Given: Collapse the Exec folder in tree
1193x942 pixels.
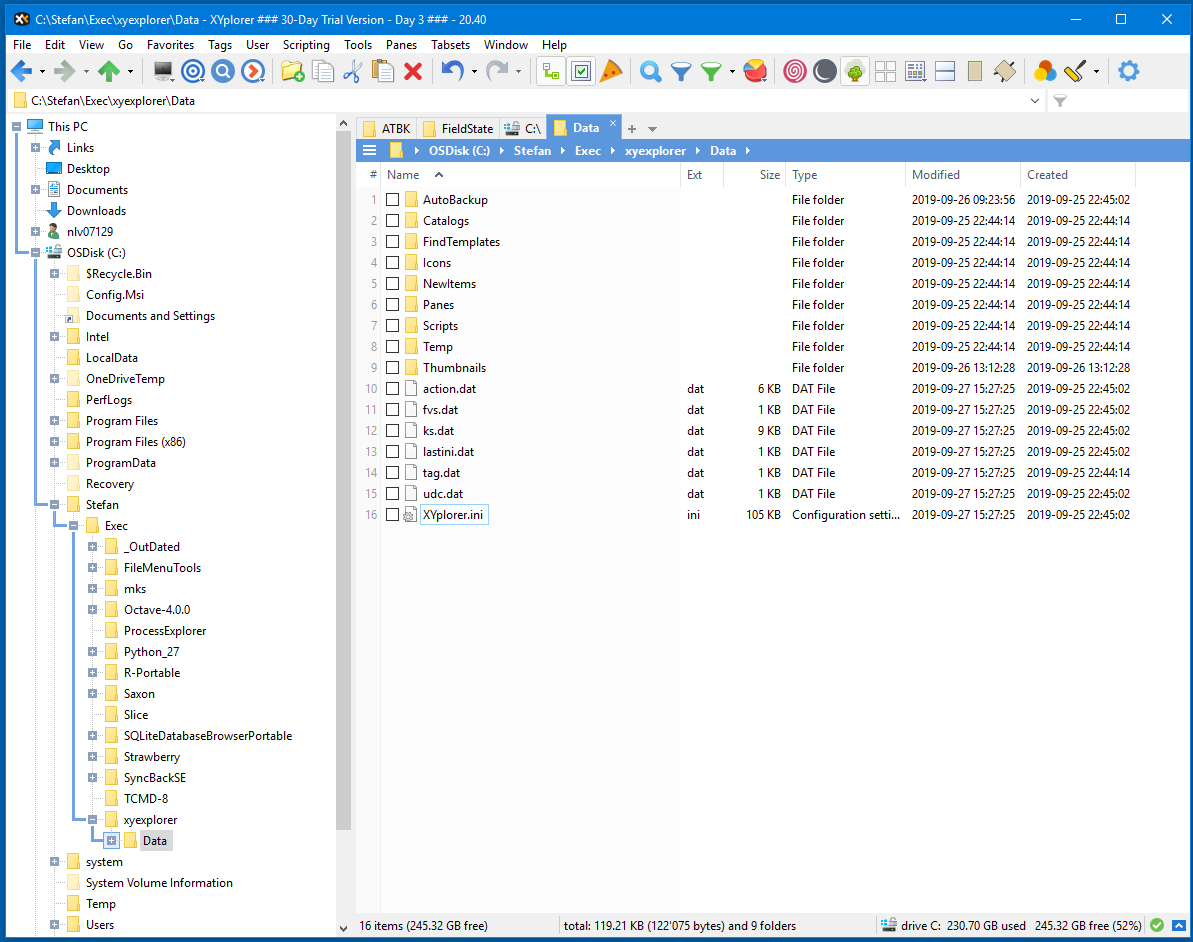Looking at the screenshot, I should point(74,526).
